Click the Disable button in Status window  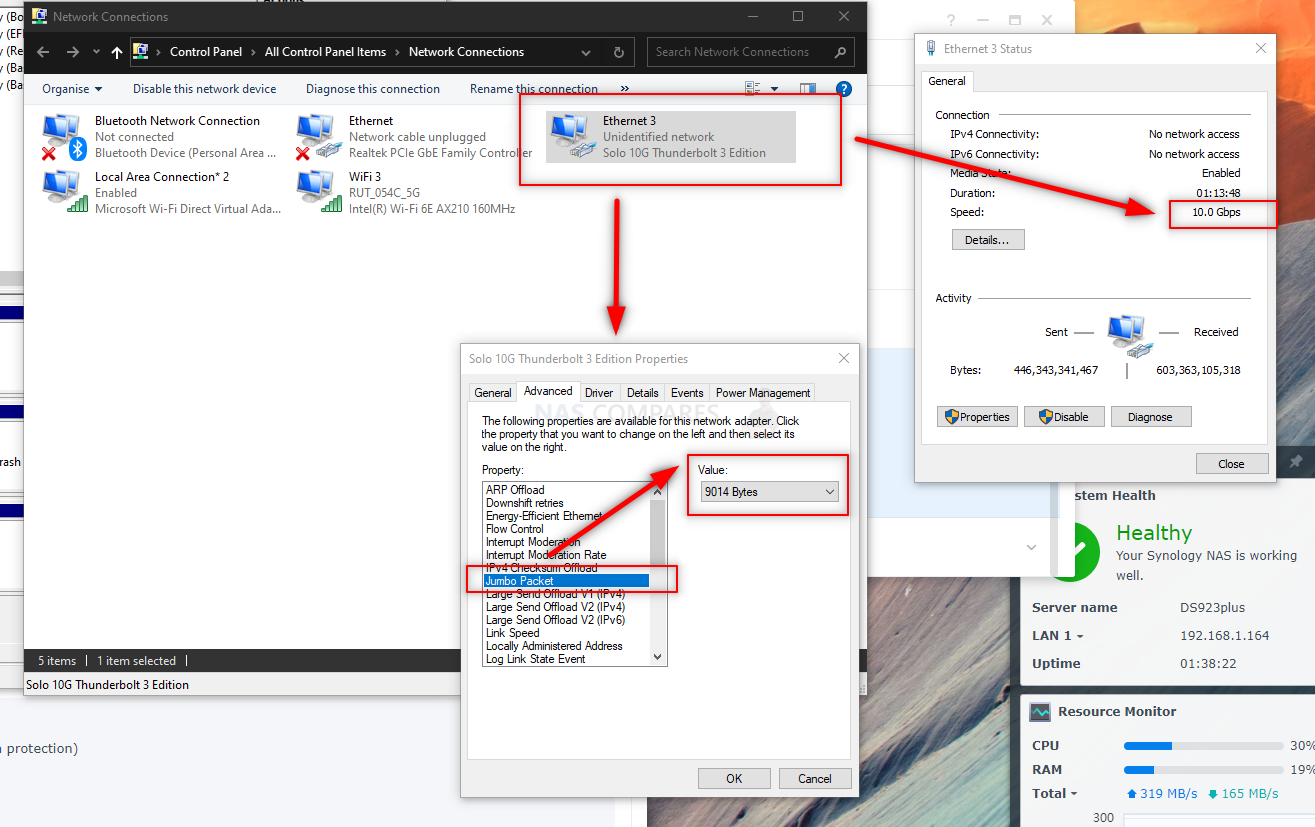[1064, 417]
